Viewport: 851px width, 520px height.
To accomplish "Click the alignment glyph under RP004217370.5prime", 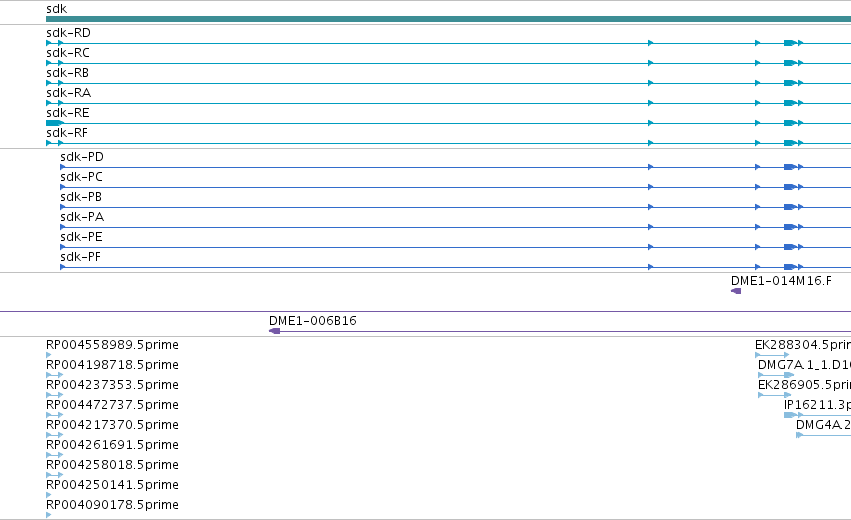I will pos(55,435).
